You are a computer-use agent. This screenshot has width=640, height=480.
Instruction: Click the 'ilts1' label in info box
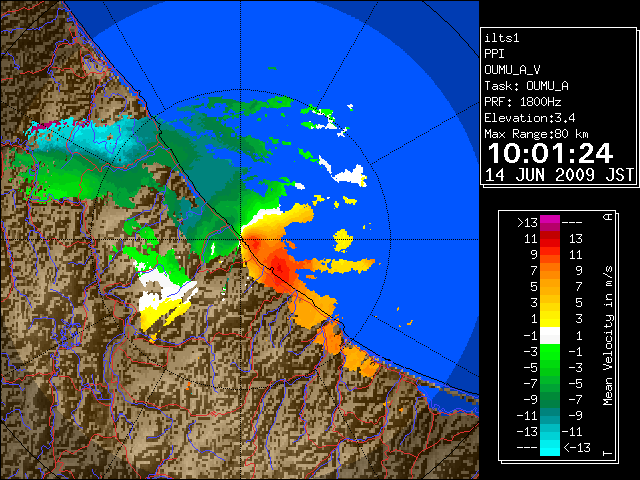502,38
